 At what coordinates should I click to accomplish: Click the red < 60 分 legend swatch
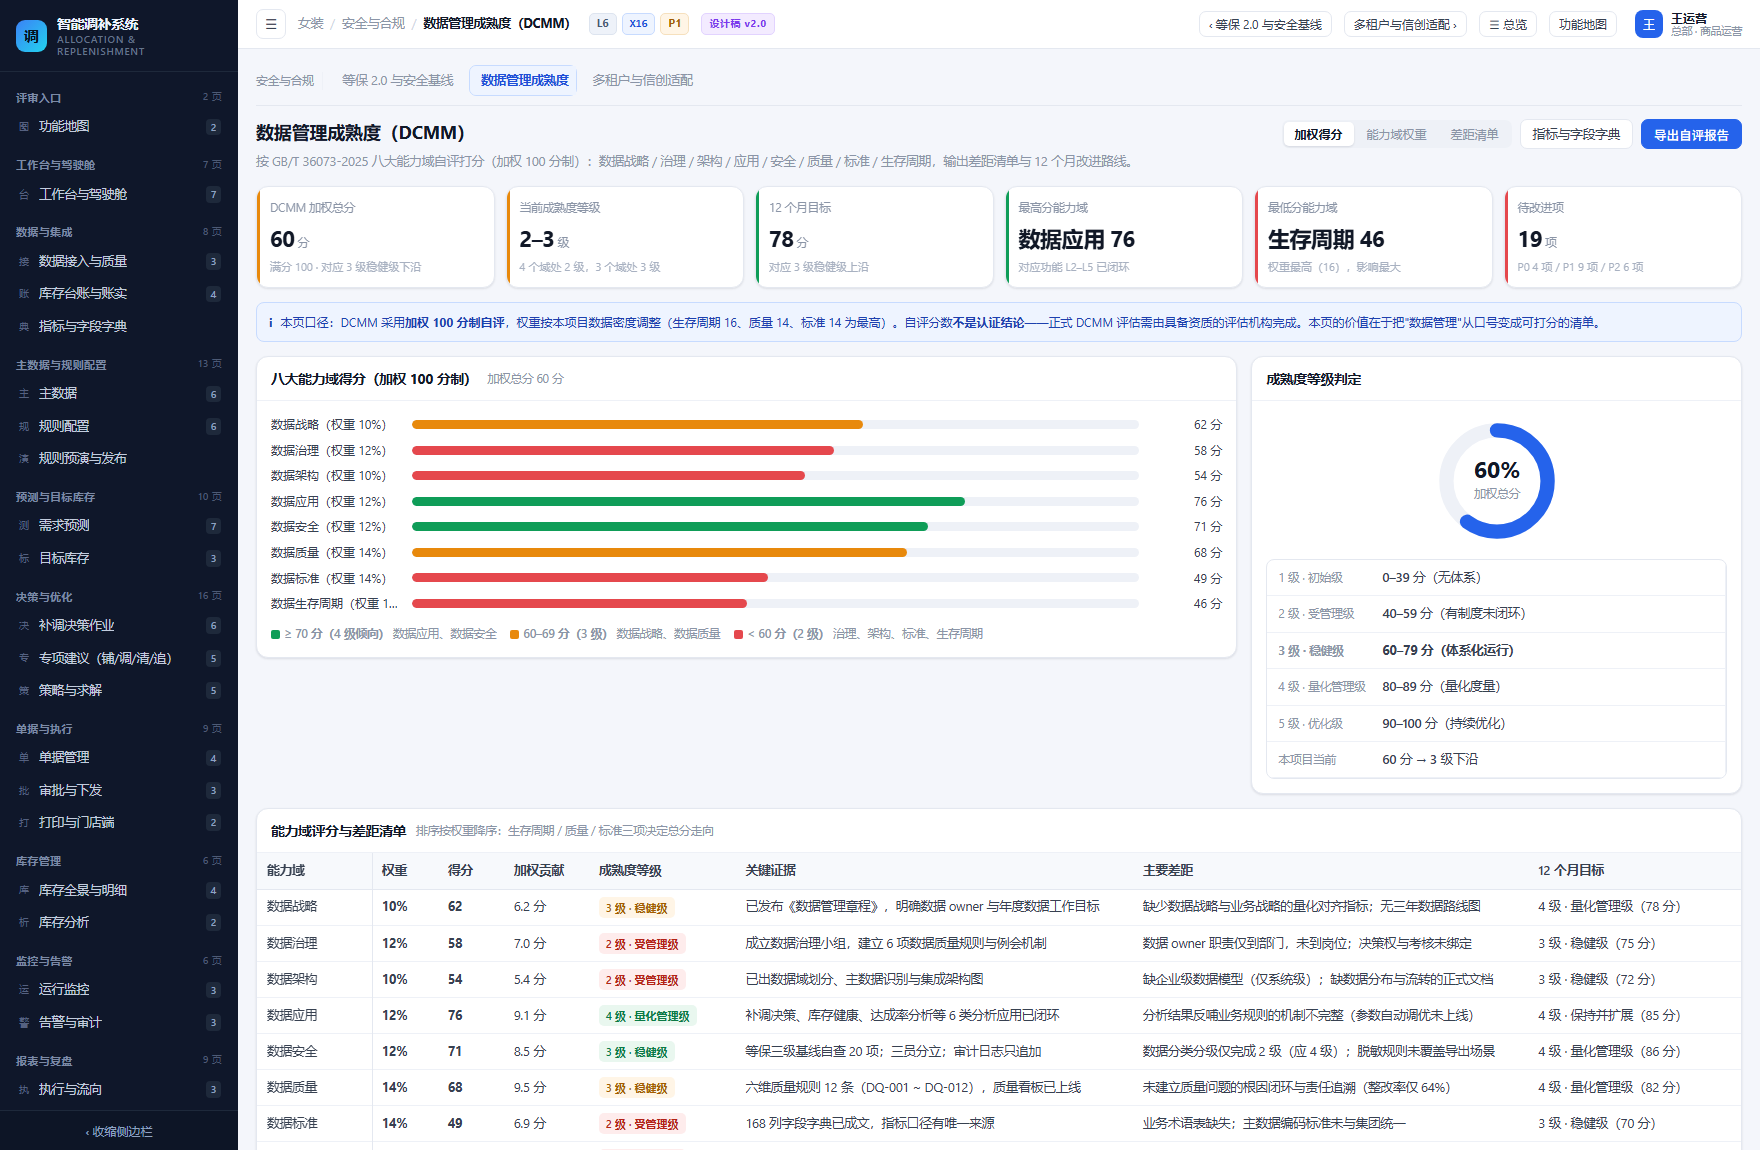point(738,635)
